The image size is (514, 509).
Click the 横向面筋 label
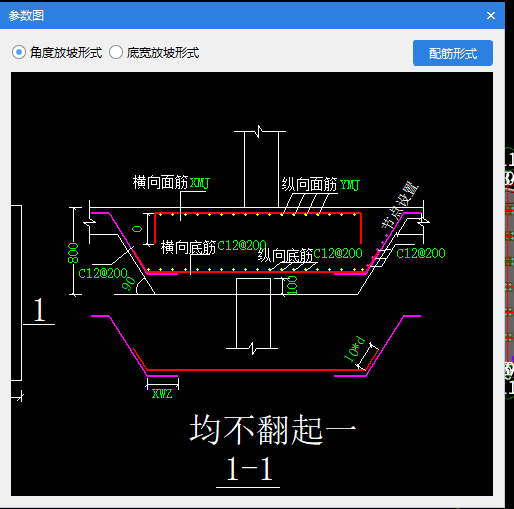[x=161, y=182]
